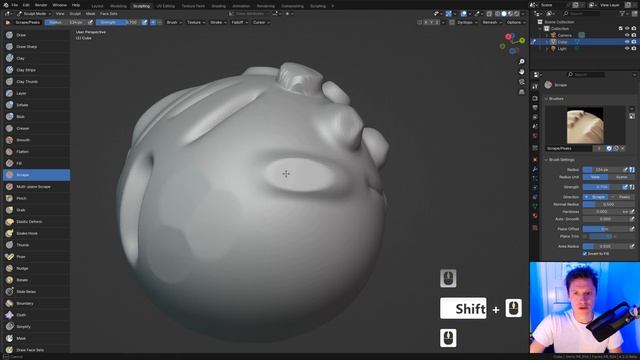The height and width of the screenshot is (360, 640).
Task: Select the Pinch brush tool
Action: 36,198
